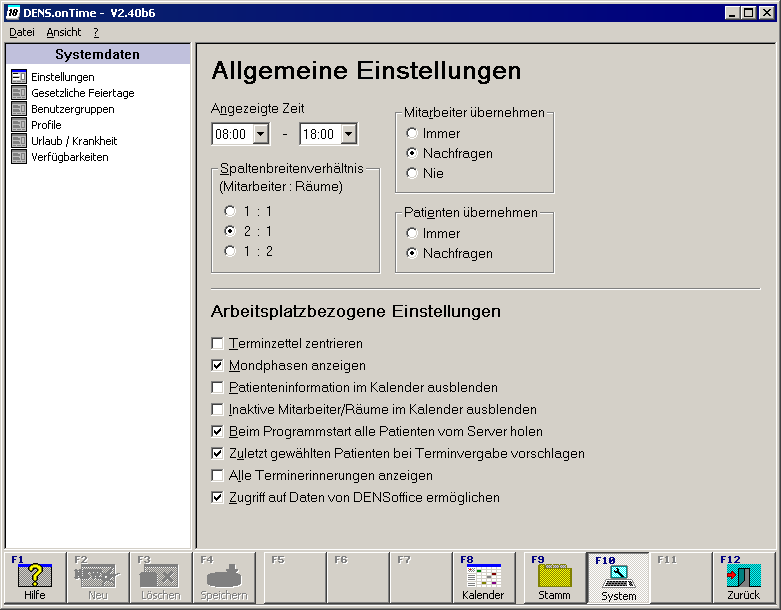Select Gesetzliche Feiertage in Systemdaten list
The width and height of the screenshot is (781, 610).
[x=83, y=93]
